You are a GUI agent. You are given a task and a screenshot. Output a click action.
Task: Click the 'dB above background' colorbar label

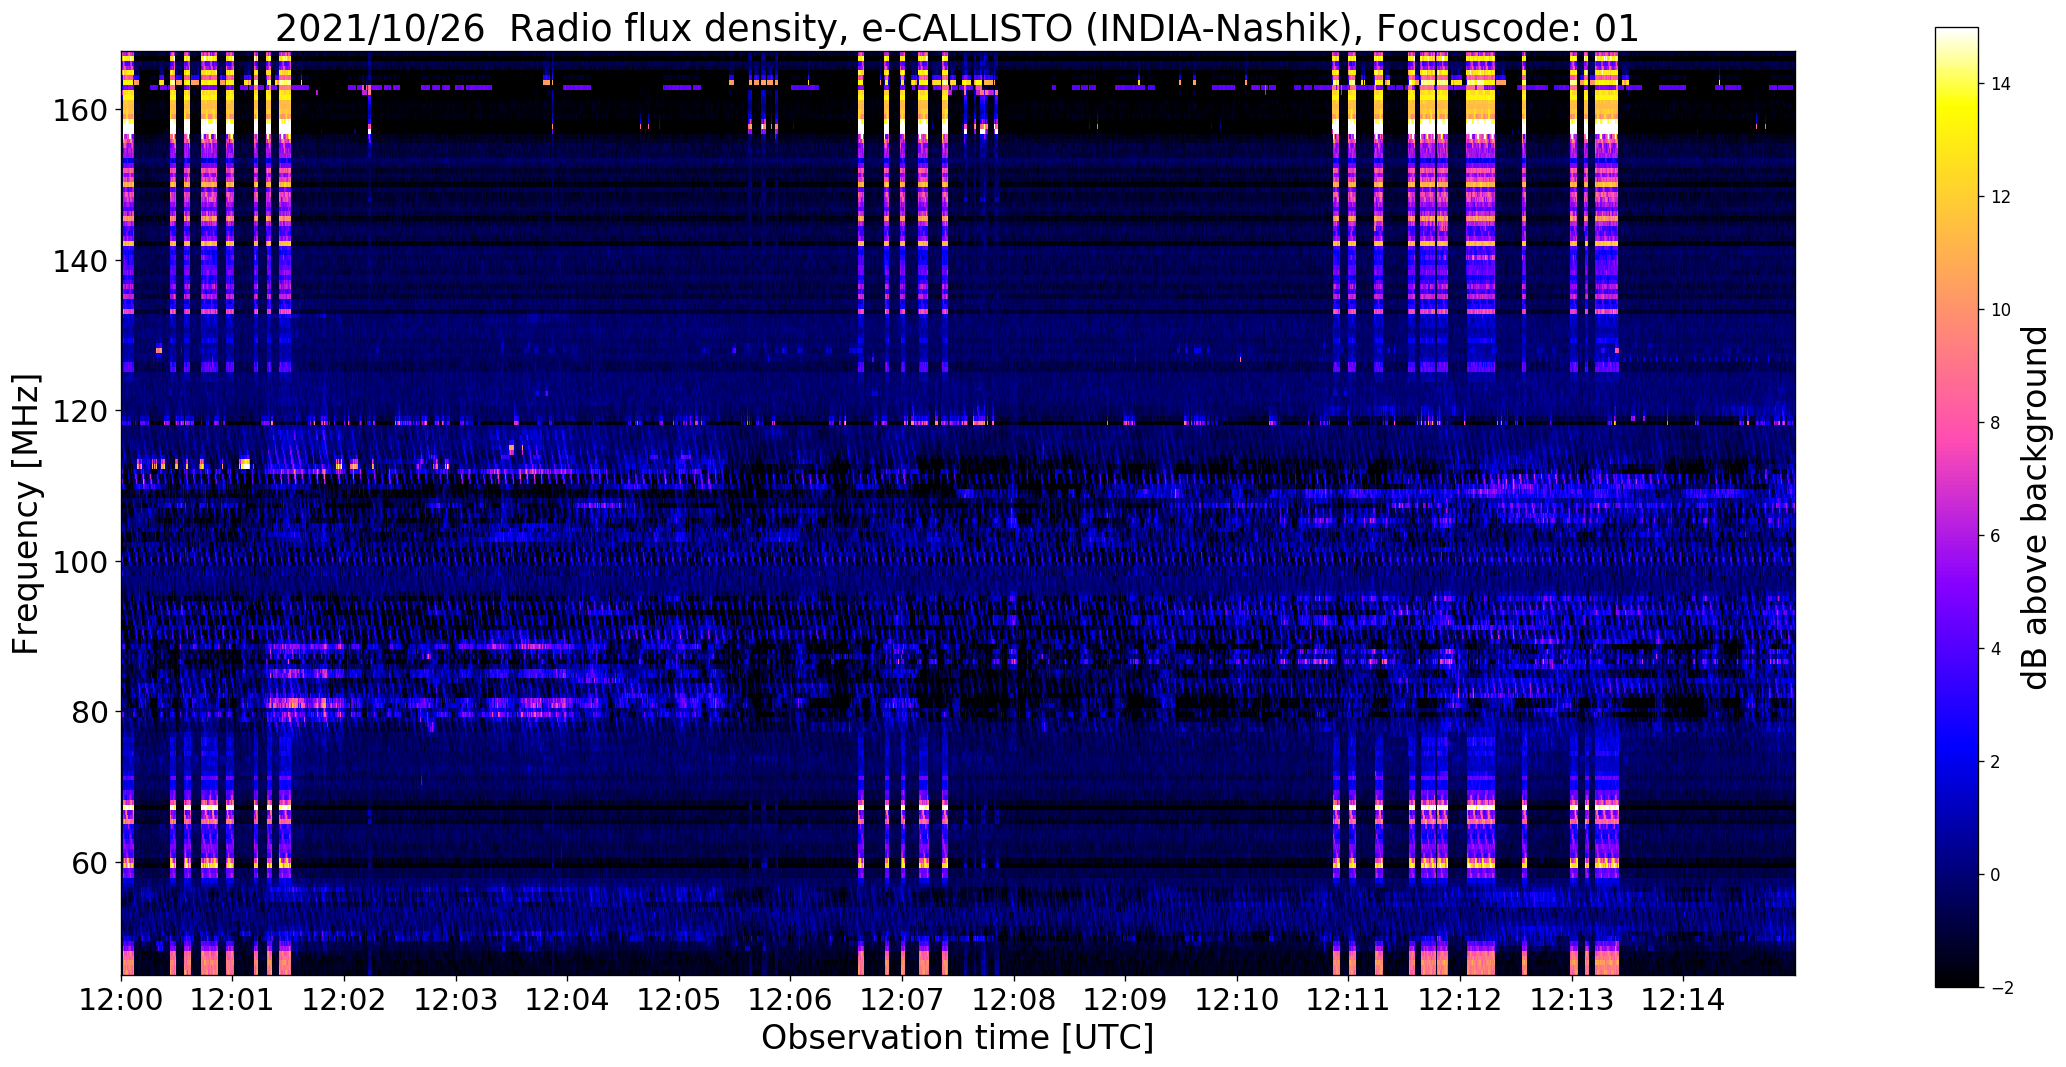coord(2036,508)
